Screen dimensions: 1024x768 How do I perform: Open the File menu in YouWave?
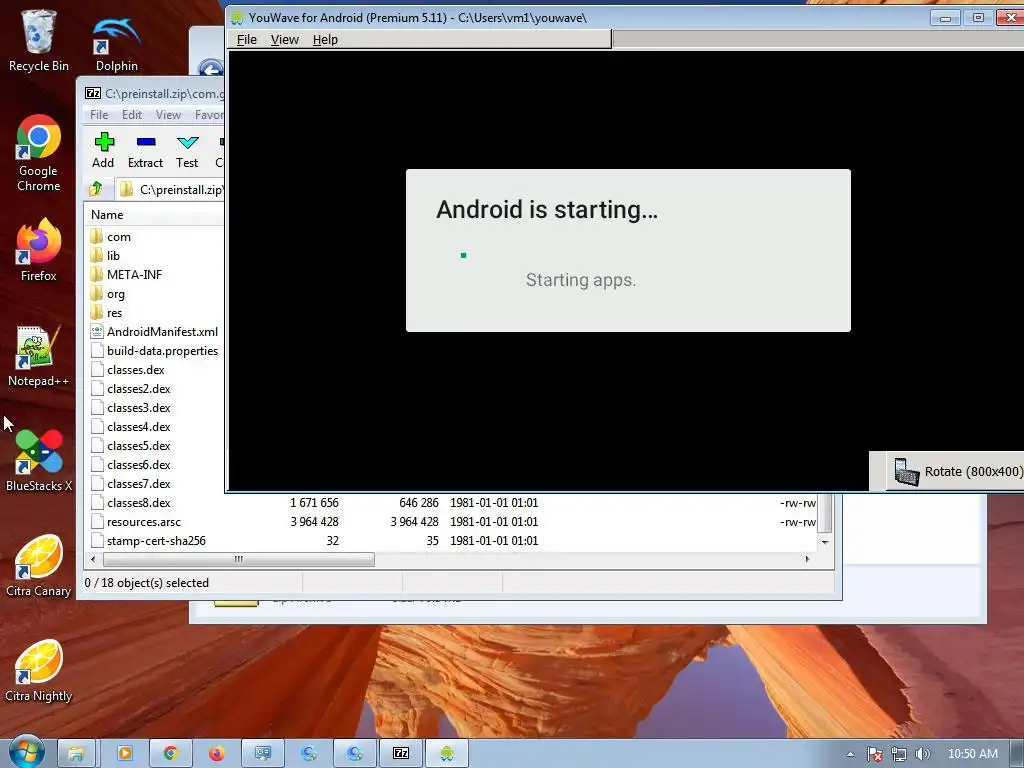coord(246,40)
